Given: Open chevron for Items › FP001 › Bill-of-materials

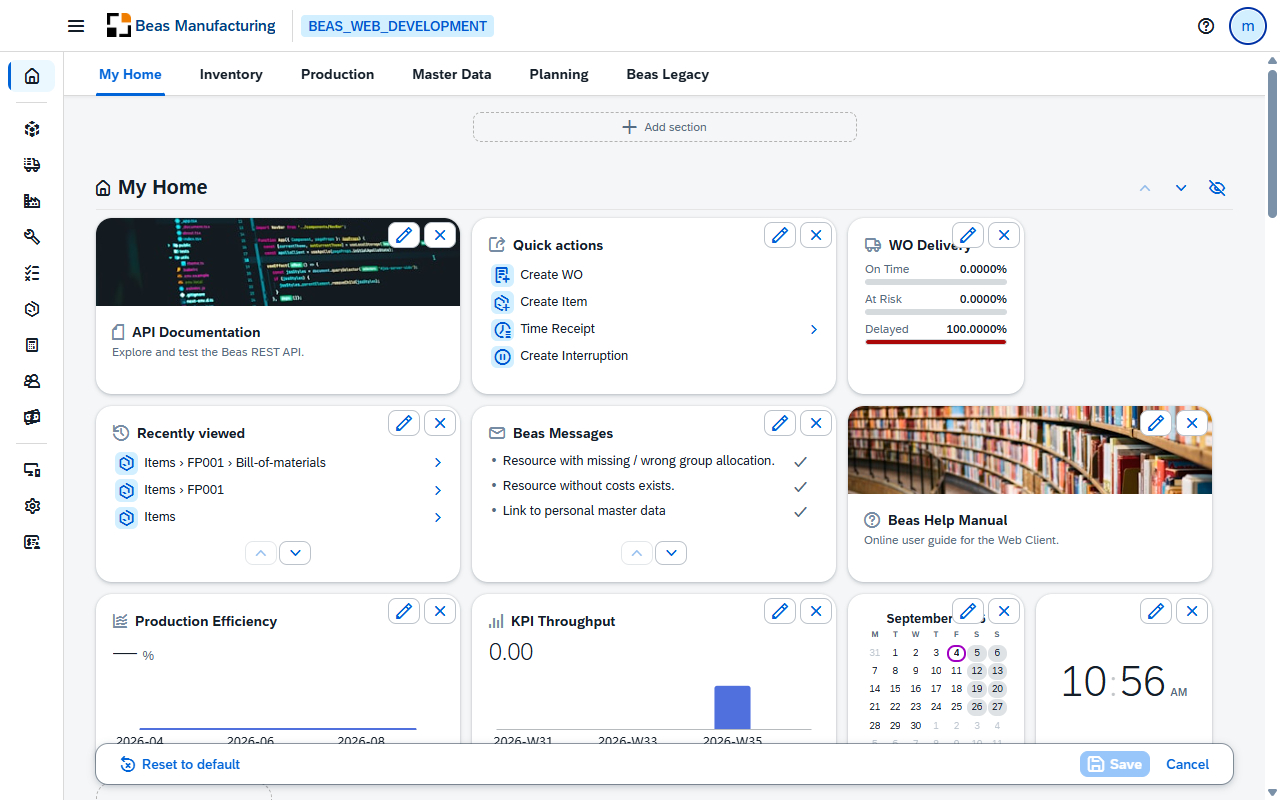Looking at the screenshot, I should point(438,463).
